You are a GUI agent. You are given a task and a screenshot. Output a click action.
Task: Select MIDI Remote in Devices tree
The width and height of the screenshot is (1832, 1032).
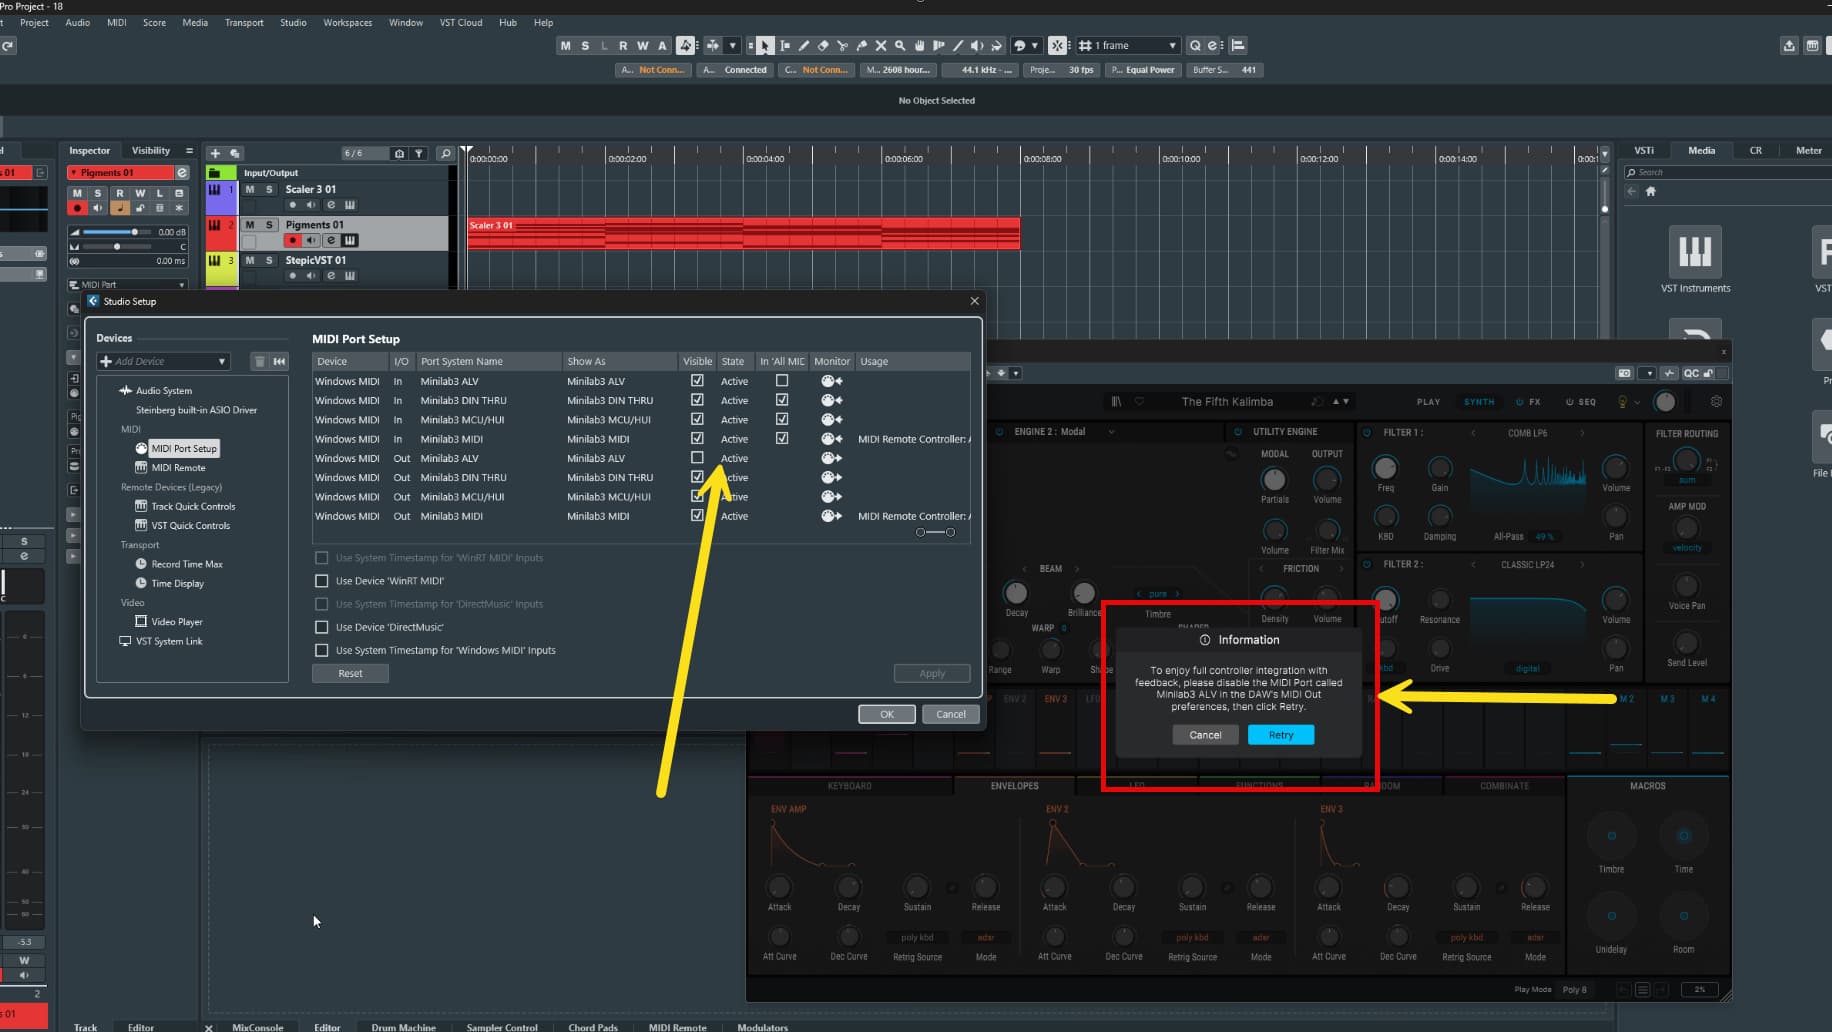(x=178, y=468)
